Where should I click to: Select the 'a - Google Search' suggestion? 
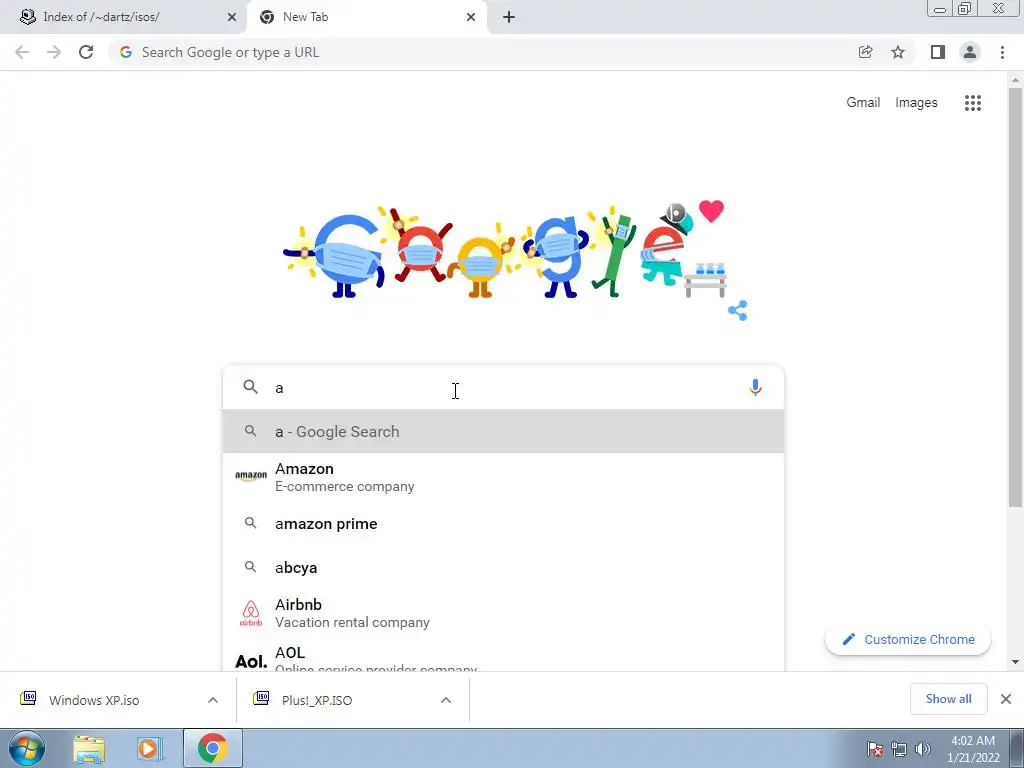(504, 431)
